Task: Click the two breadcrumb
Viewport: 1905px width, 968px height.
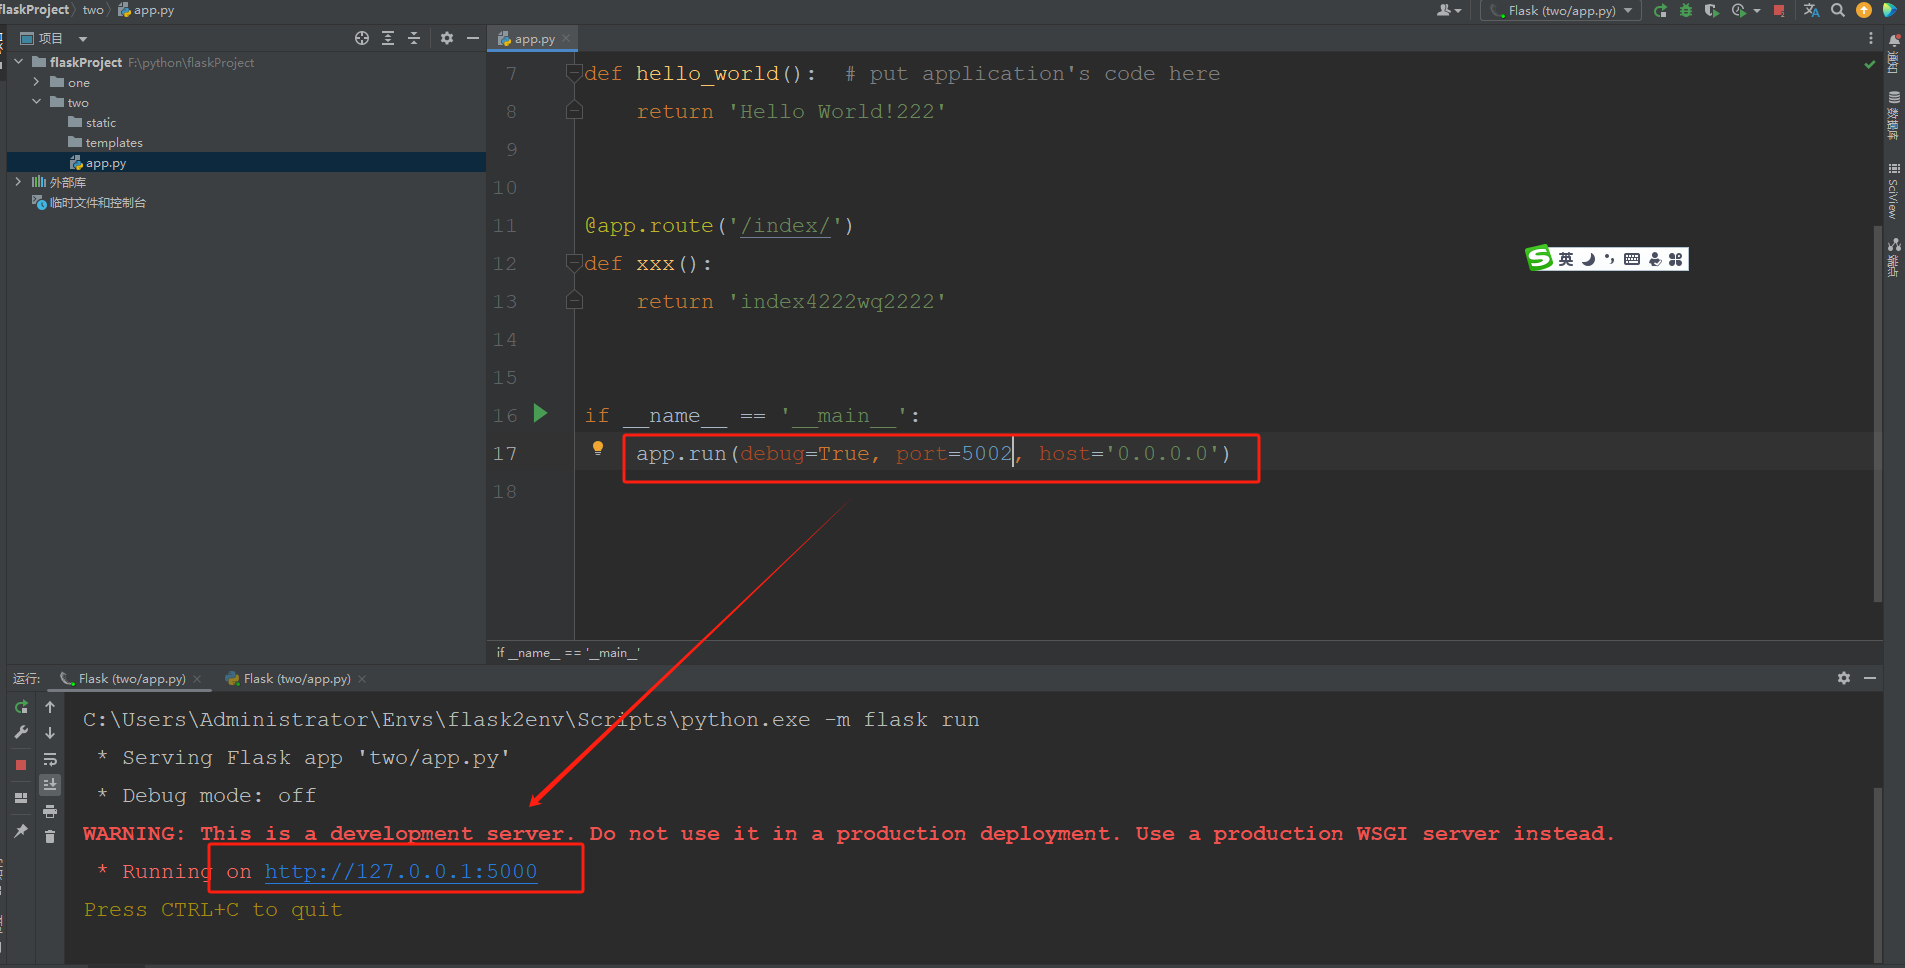Action: tap(93, 9)
